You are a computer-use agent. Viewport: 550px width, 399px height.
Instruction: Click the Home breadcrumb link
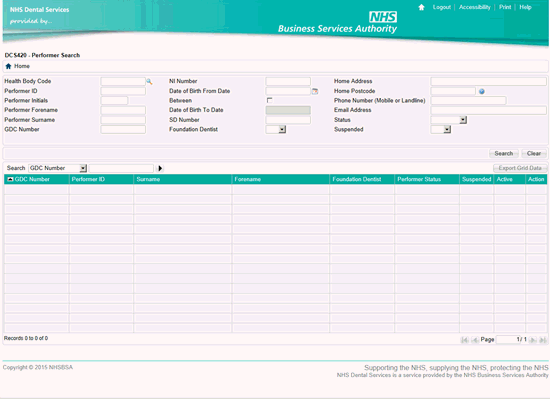point(22,66)
